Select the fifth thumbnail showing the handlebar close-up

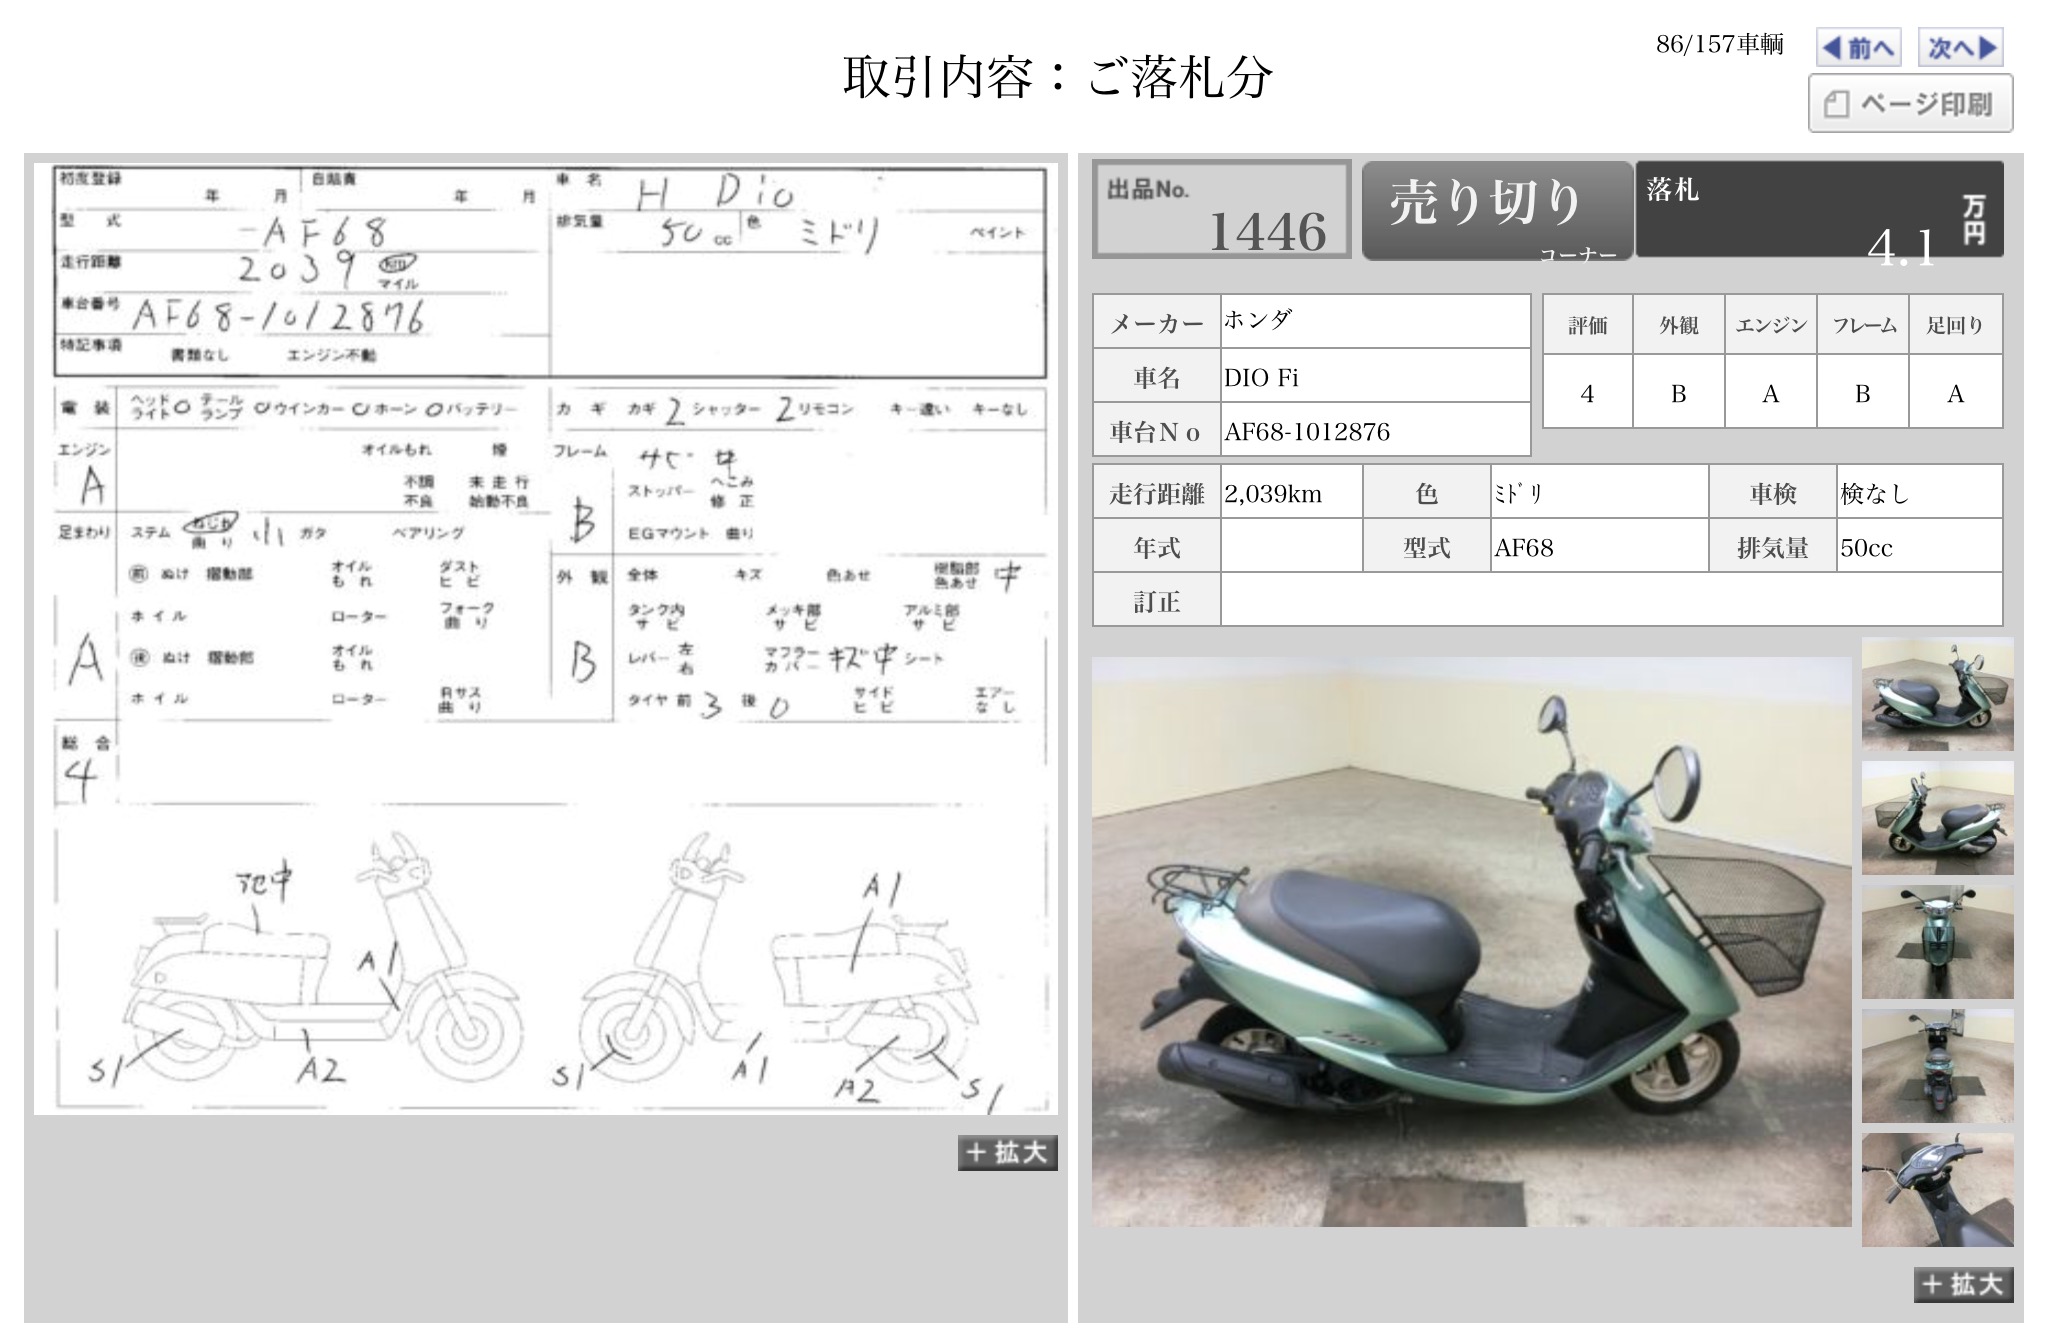coord(1937,1190)
